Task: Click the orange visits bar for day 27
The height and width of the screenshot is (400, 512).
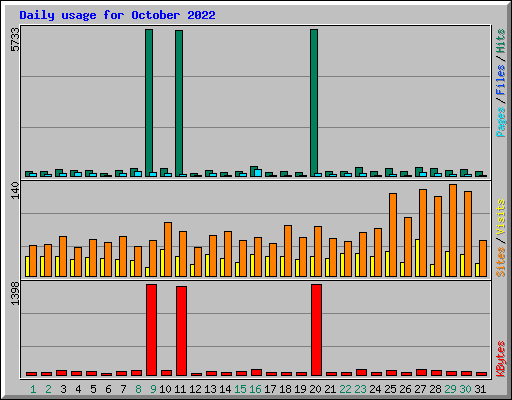Action: 423,233
